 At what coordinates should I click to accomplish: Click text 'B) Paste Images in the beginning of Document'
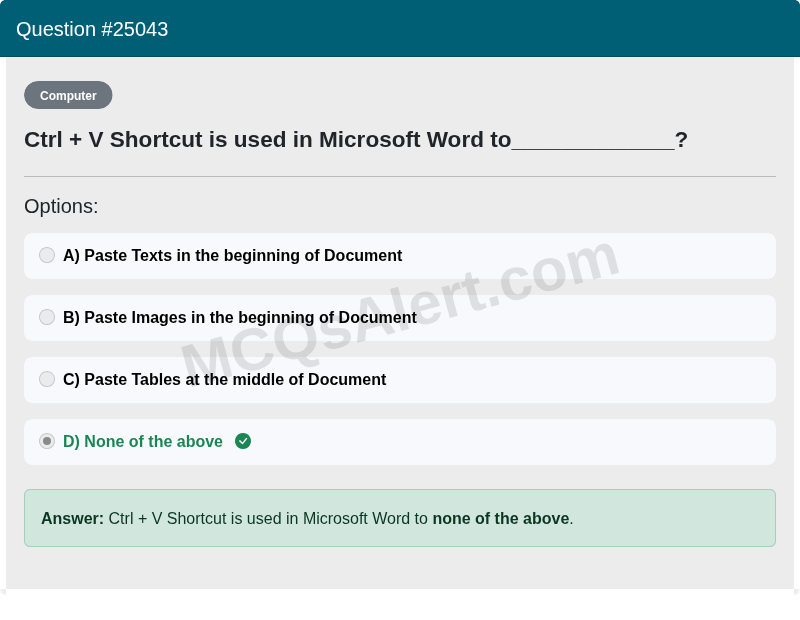240,317
